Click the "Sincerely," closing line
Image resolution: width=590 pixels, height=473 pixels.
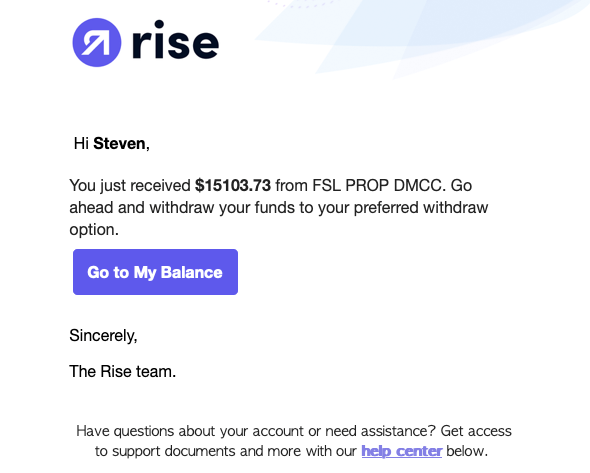(x=103, y=336)
